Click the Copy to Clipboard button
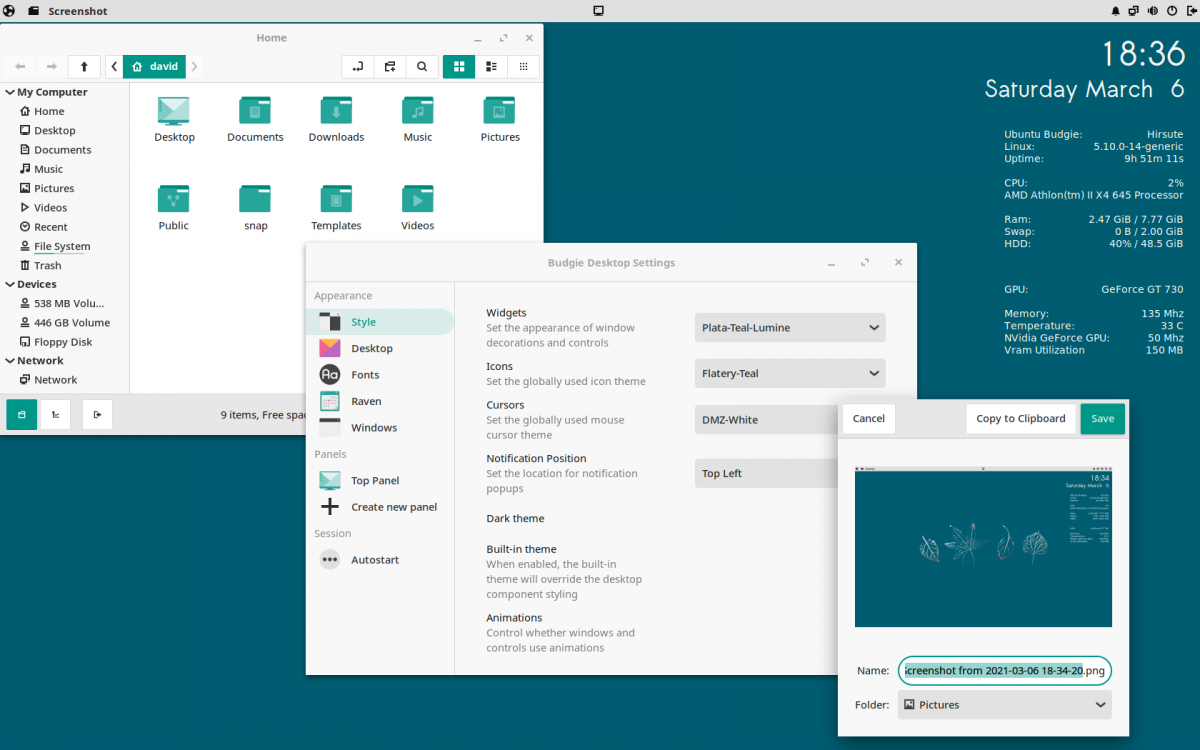The width and height of the screenshot is (1200, 750). click(x=1021, y=418)
